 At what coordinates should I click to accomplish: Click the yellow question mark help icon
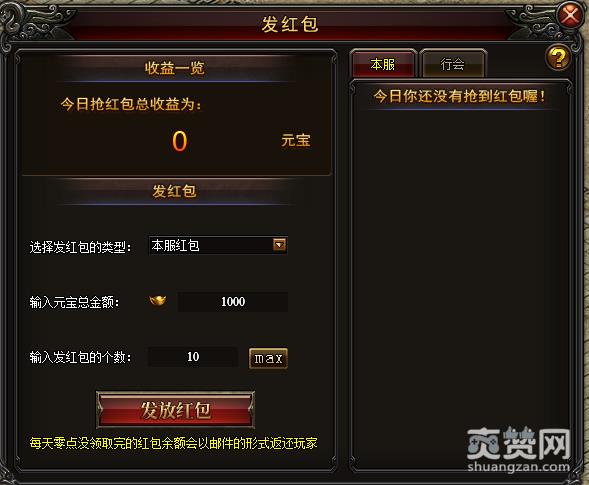557,57
